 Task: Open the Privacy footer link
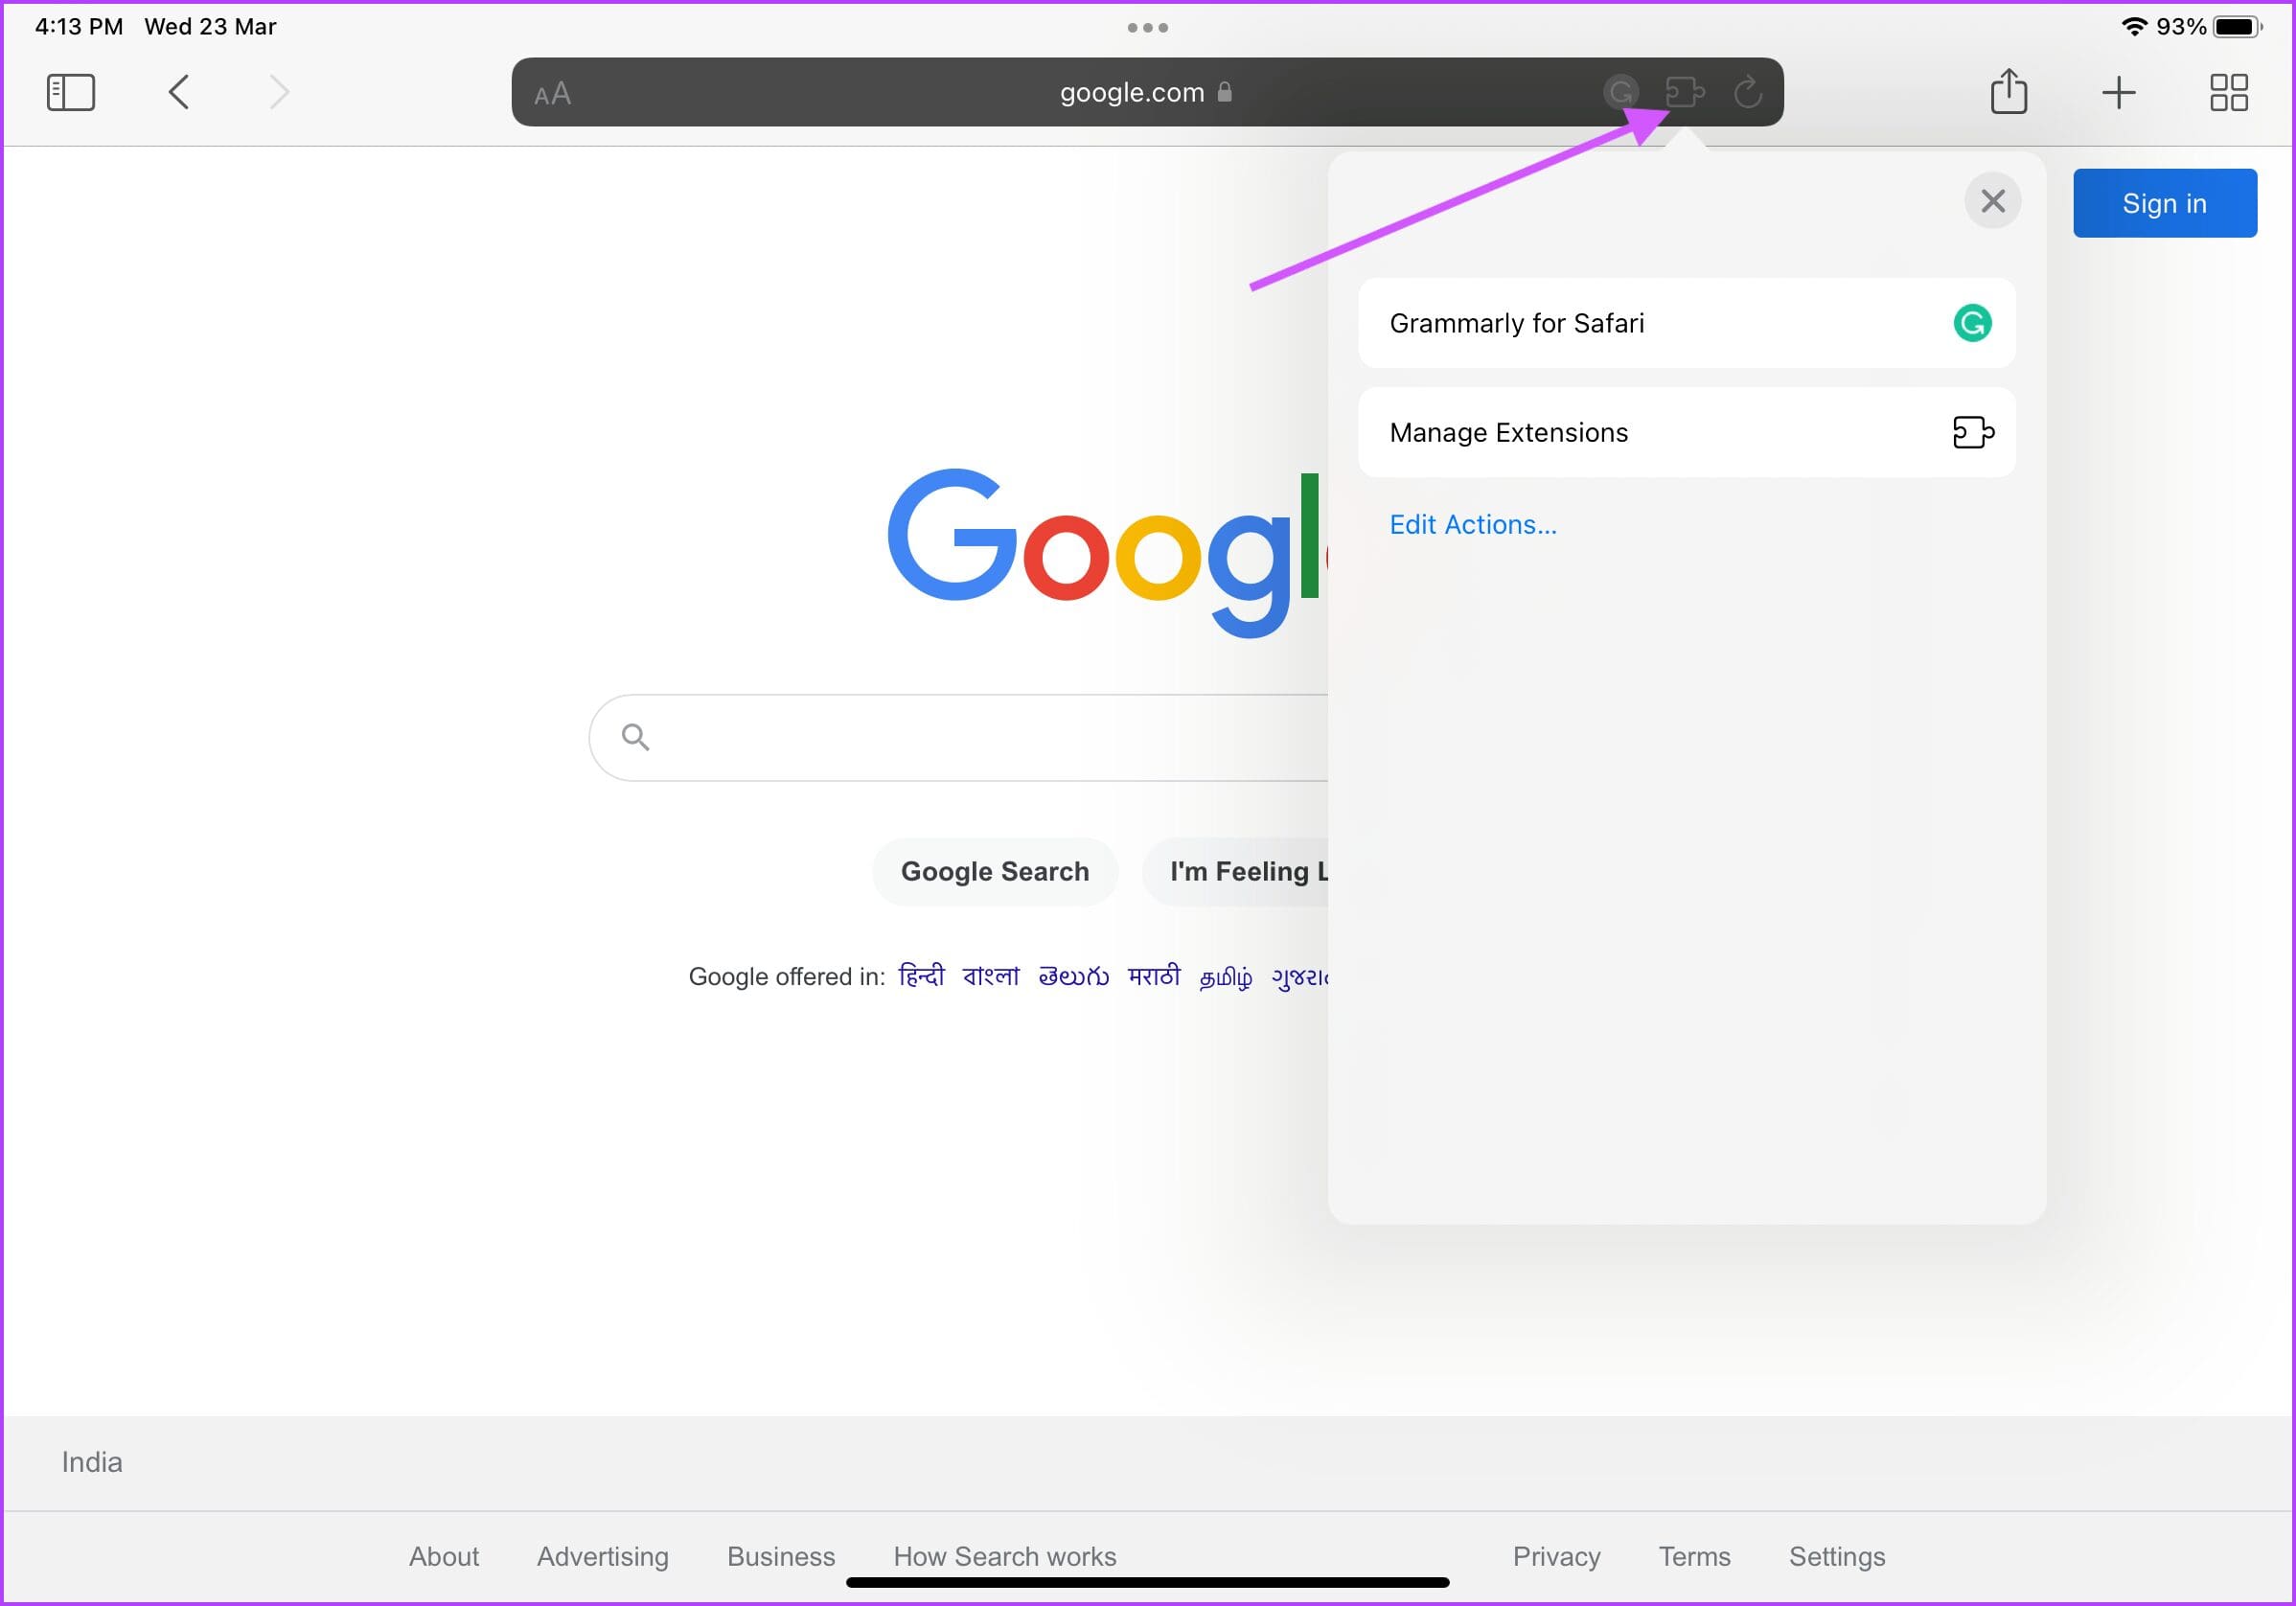click(1556, 1556)
